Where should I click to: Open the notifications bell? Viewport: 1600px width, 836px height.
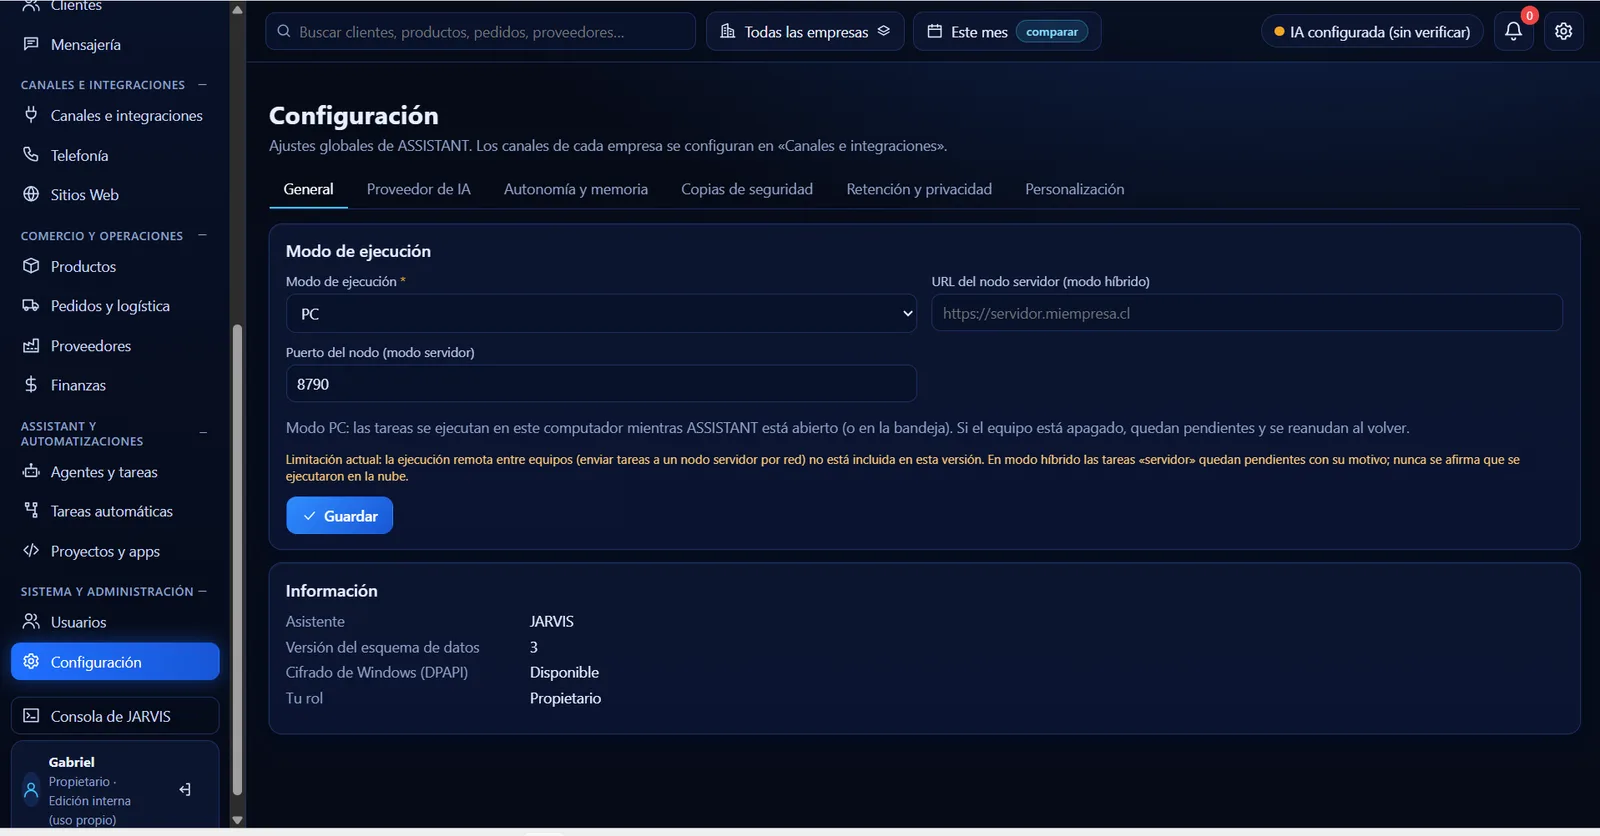[1513, 31]
